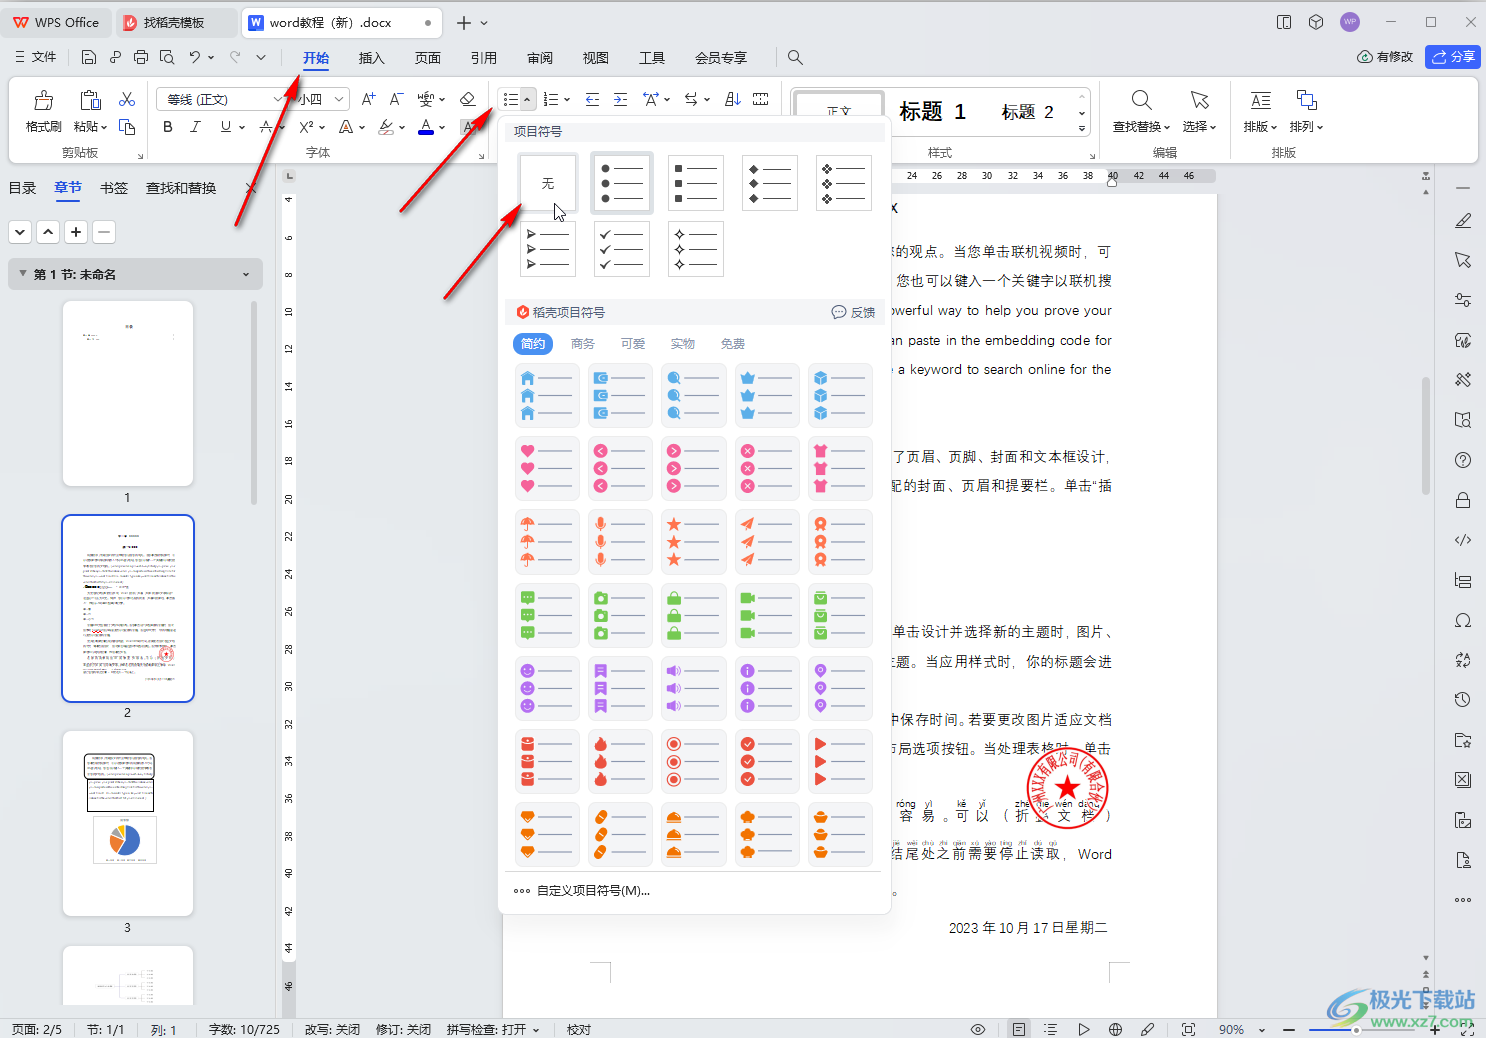This screenshot has width=1486, height=1038.
Task: Pick the orange umbrella bullet template
Action: (x=547, y=542)
